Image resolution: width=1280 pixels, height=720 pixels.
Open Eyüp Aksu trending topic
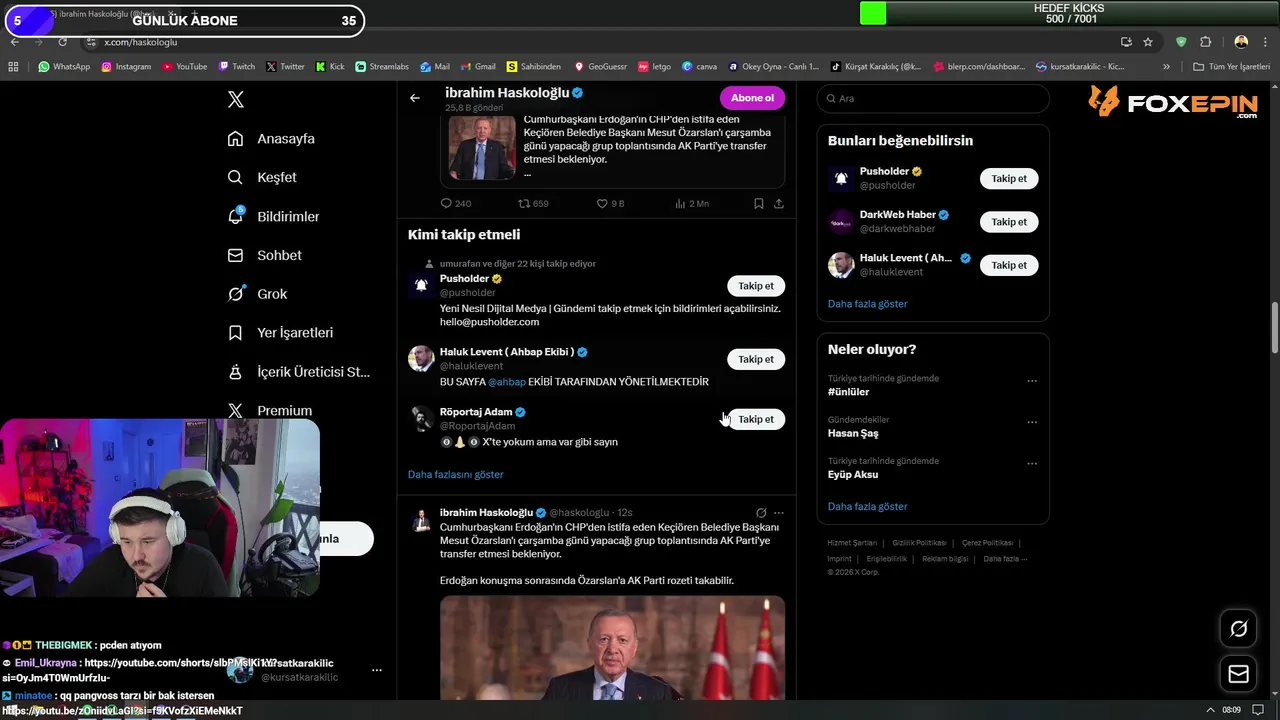[853, 474]
